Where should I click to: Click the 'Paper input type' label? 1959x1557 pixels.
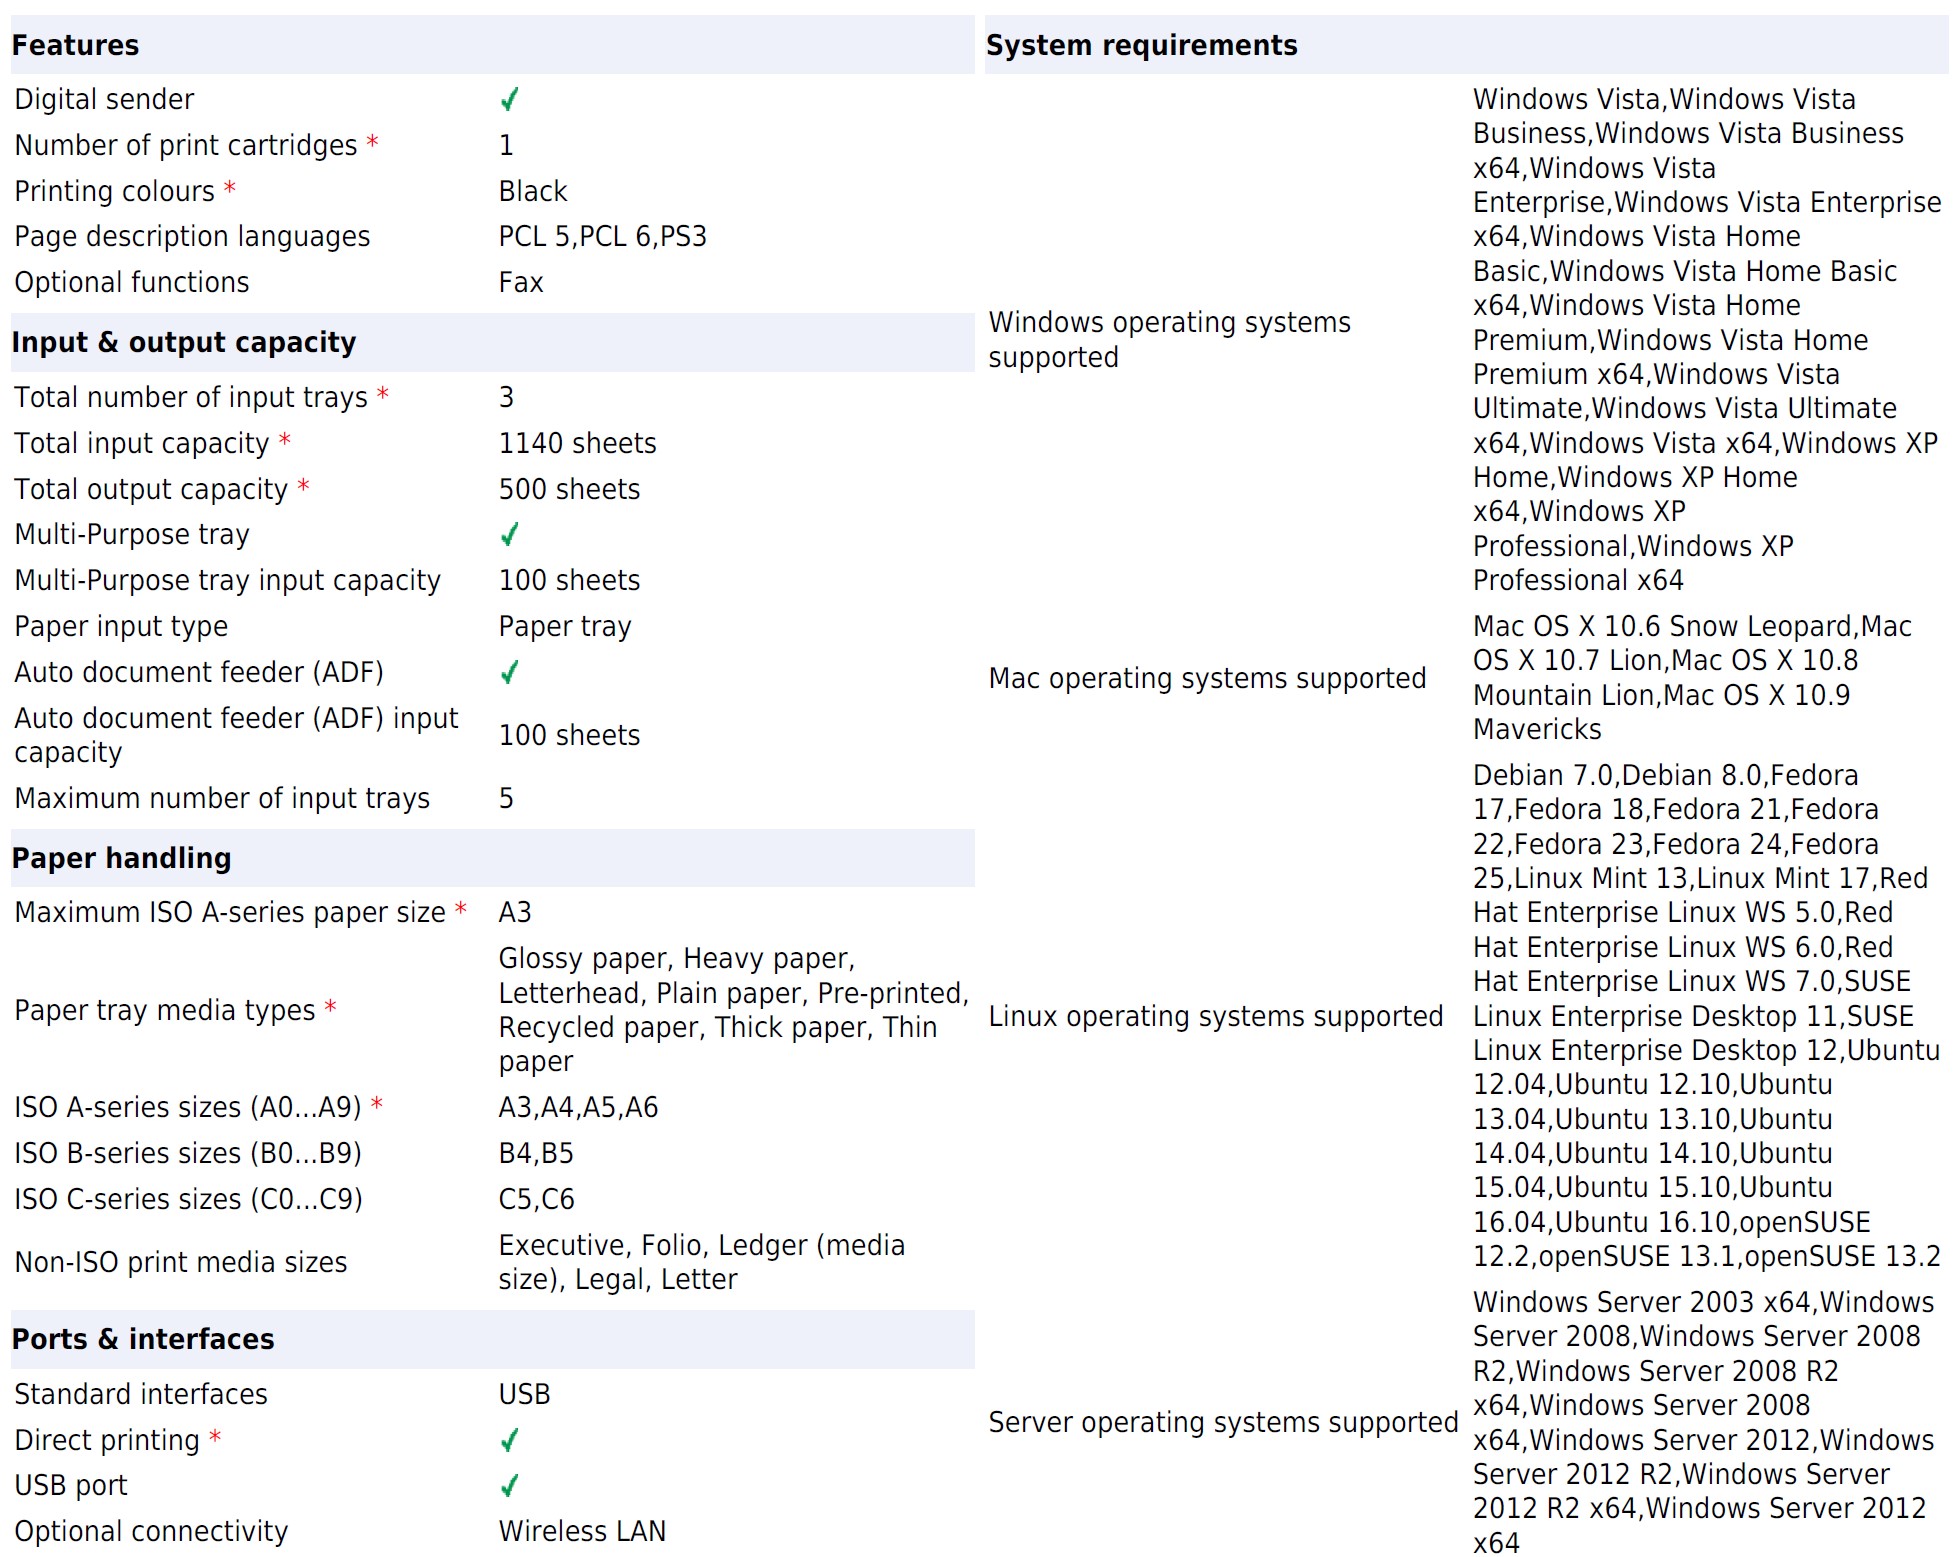[121, 627]
